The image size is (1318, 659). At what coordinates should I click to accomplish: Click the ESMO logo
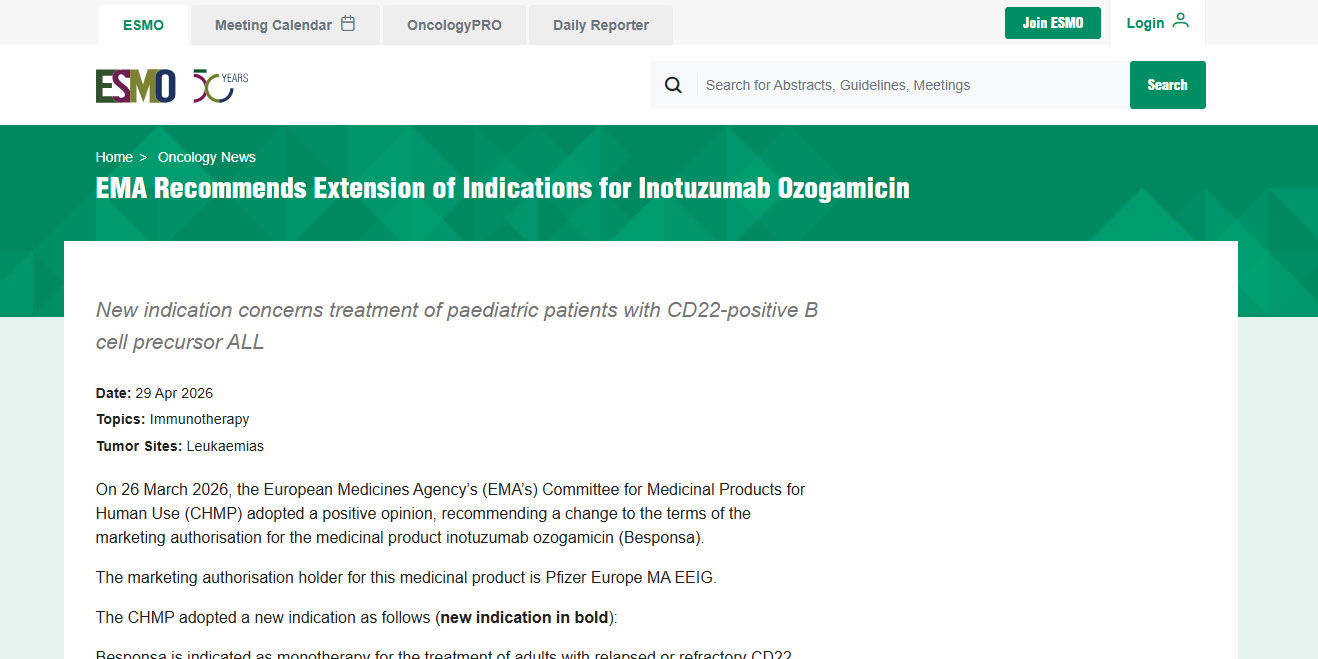click(135, 86)
